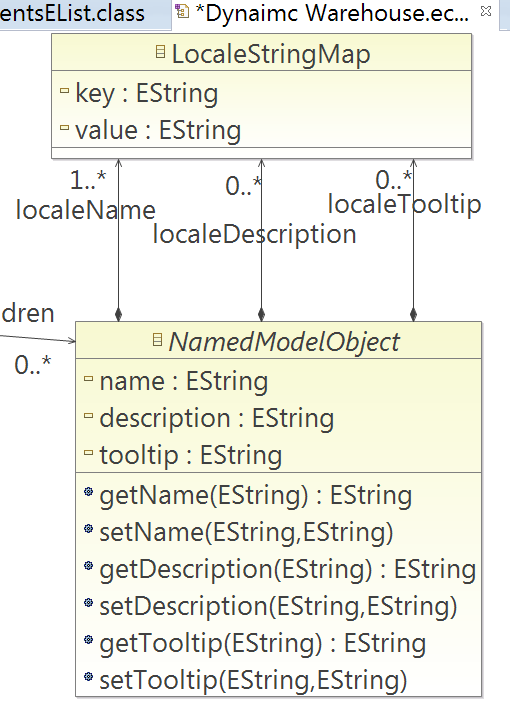
Task: Select the localeTooltip reference label
Action: (x=404, y=204)
